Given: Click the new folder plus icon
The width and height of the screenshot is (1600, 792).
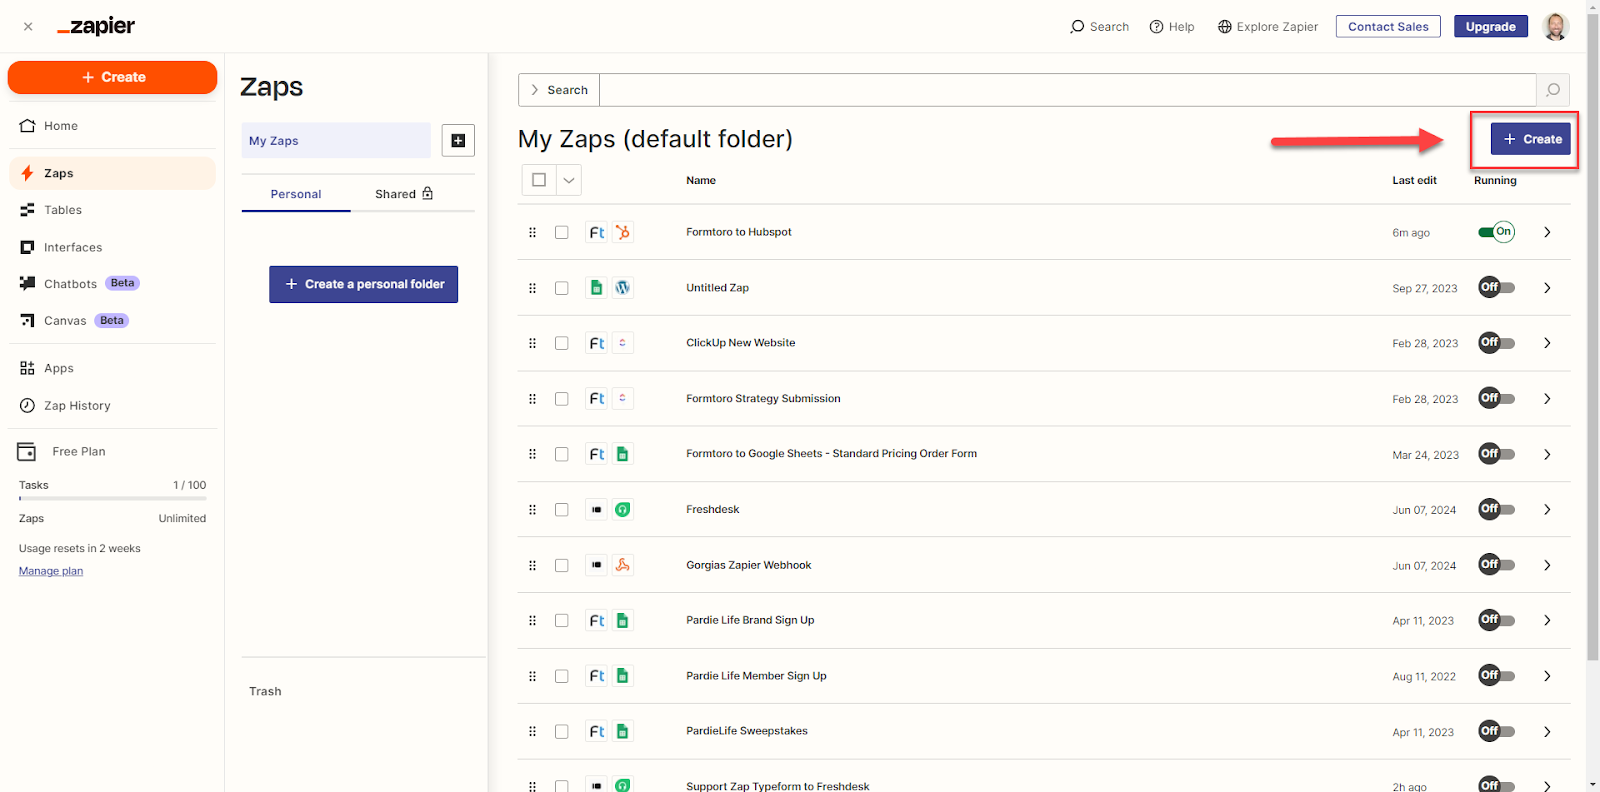Looking at the screenshot, I should click(x=458, y=141).
